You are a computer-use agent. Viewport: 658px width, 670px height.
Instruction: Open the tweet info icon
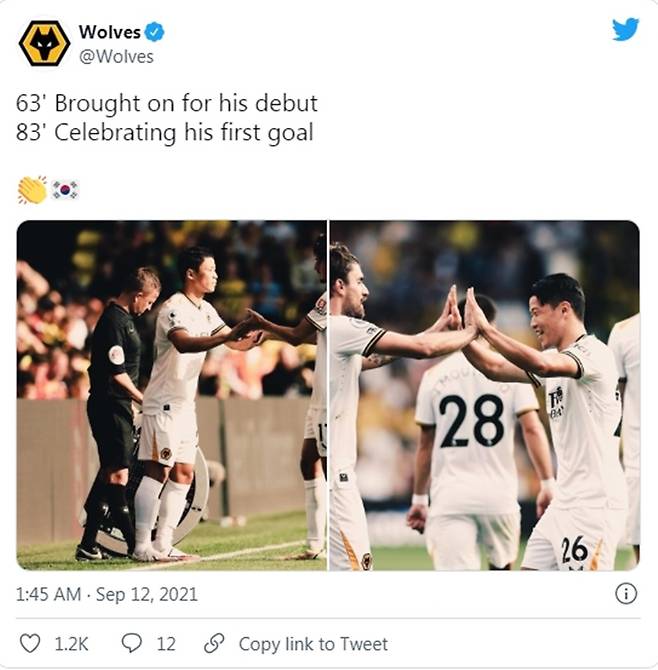tap(625, 594)
